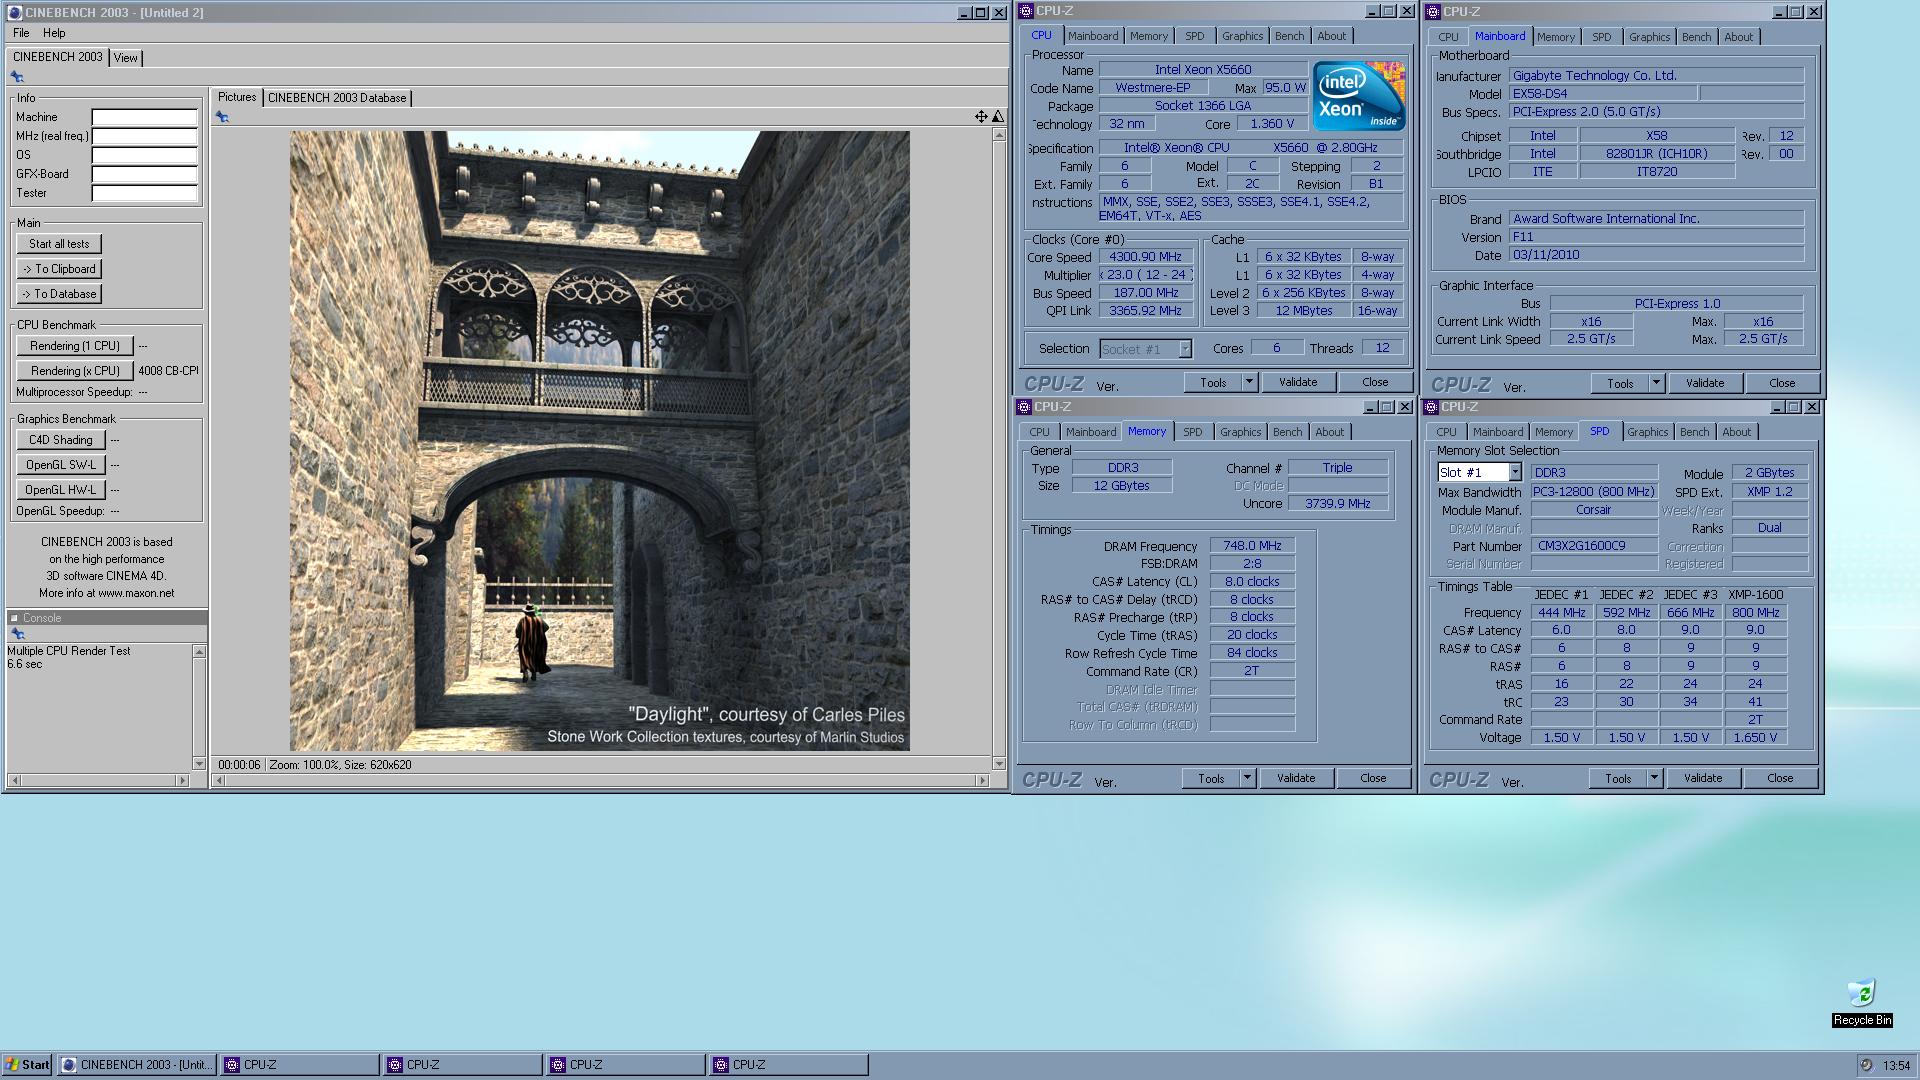
Task: Click the To Database button
Action: pyautogui.click(x=59, y=294)
